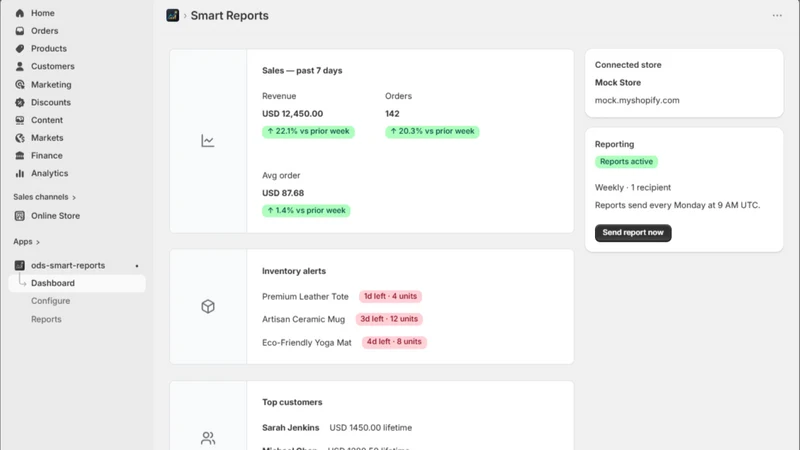
Task: Click the 22.1% vs prior week badge
Action: [308, 132]
